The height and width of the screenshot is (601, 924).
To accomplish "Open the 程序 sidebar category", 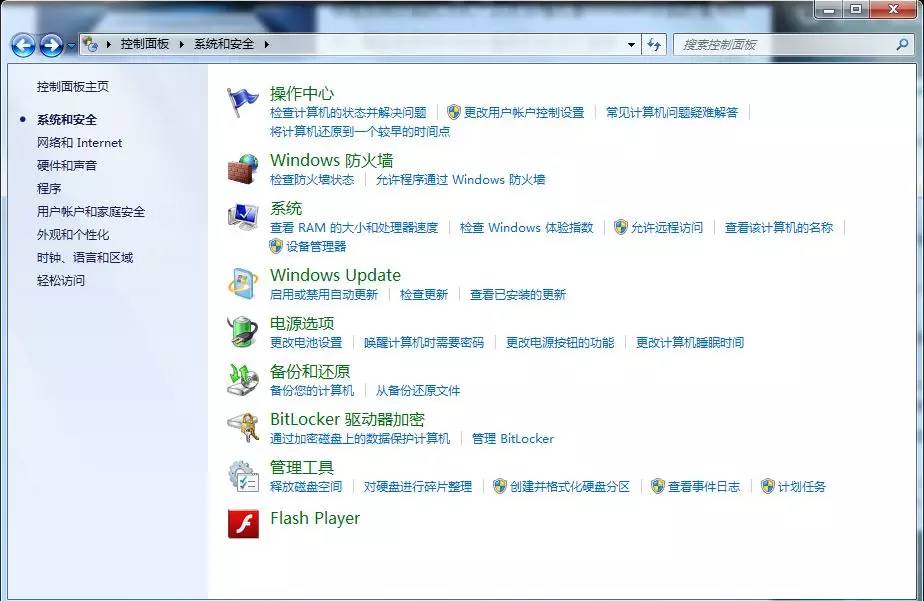I will click(x=49, y=189).
